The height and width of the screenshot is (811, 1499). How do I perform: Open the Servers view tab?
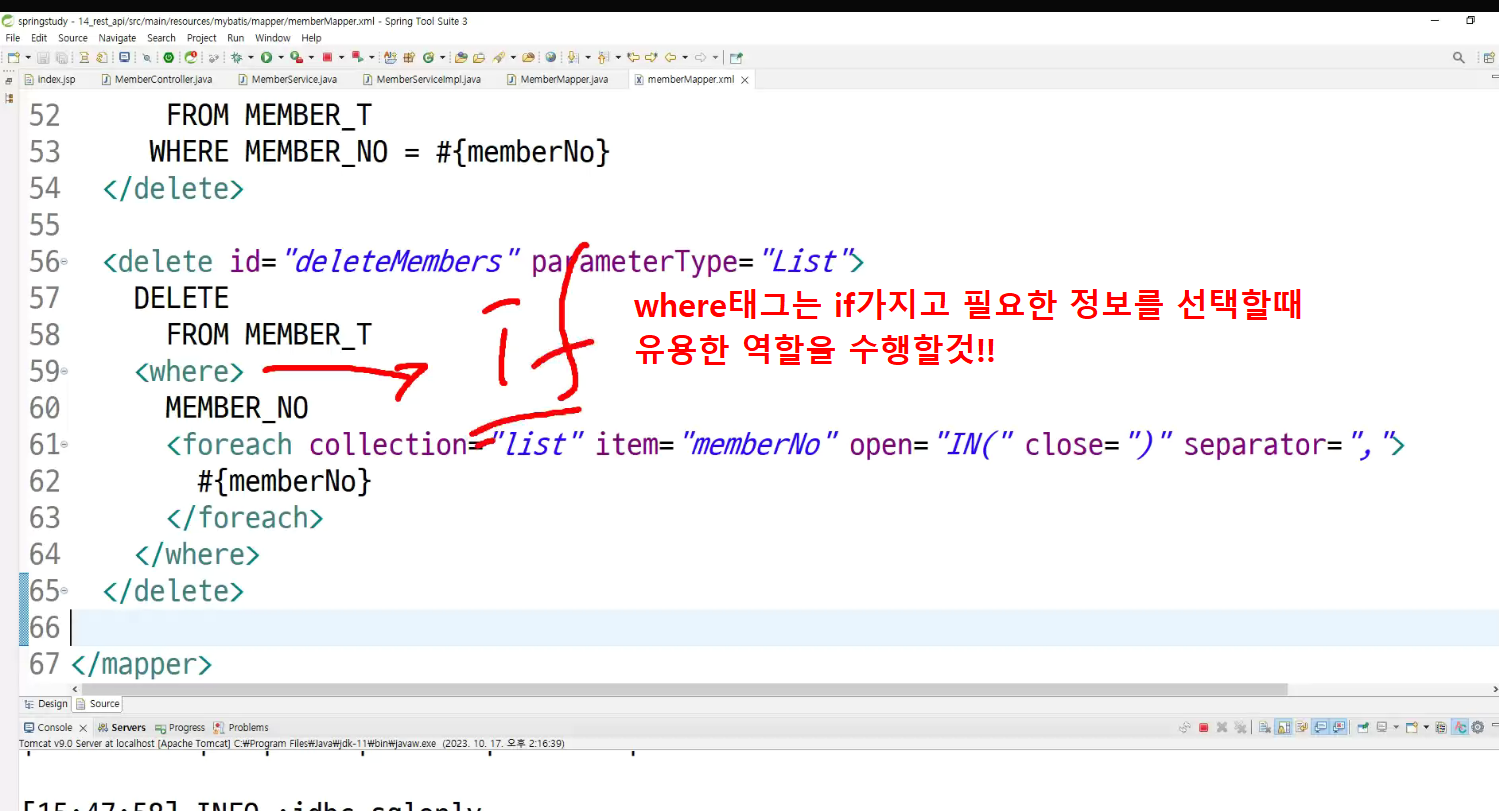coord(121,728)
